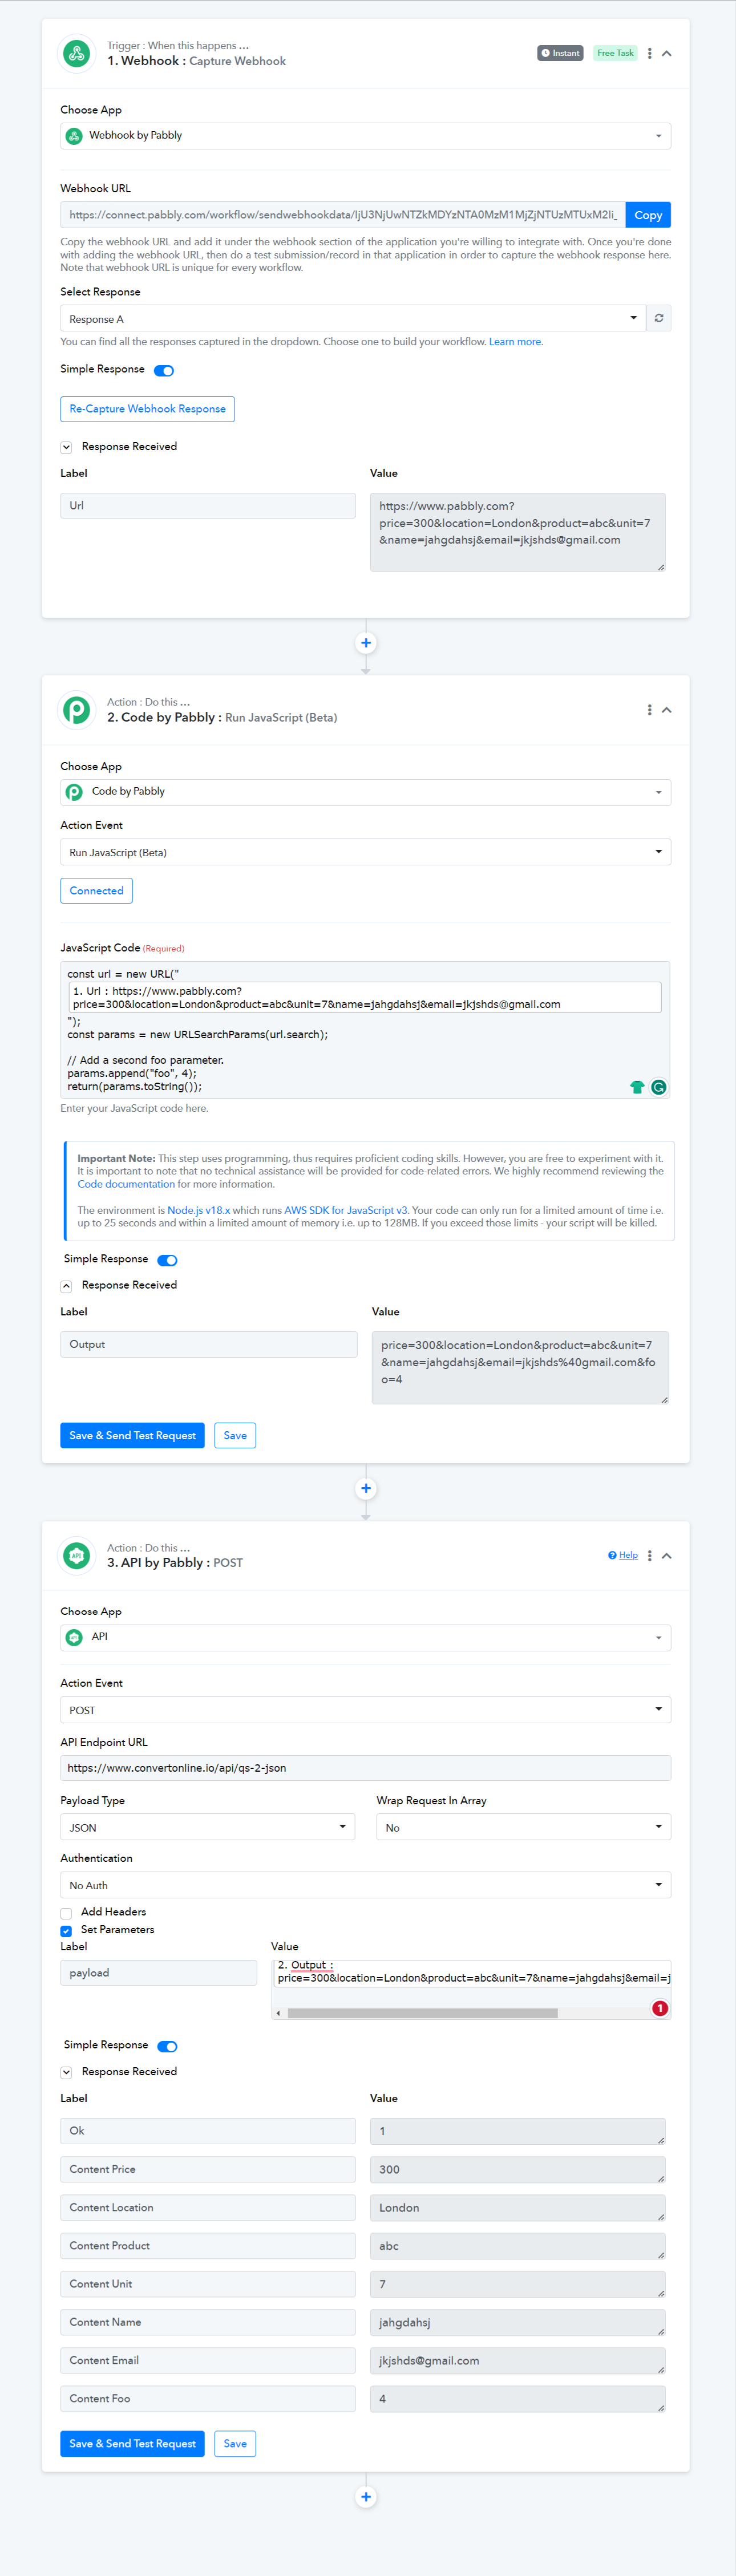
Task: Open the Code documentation link
Action: tap(126, 1184)
